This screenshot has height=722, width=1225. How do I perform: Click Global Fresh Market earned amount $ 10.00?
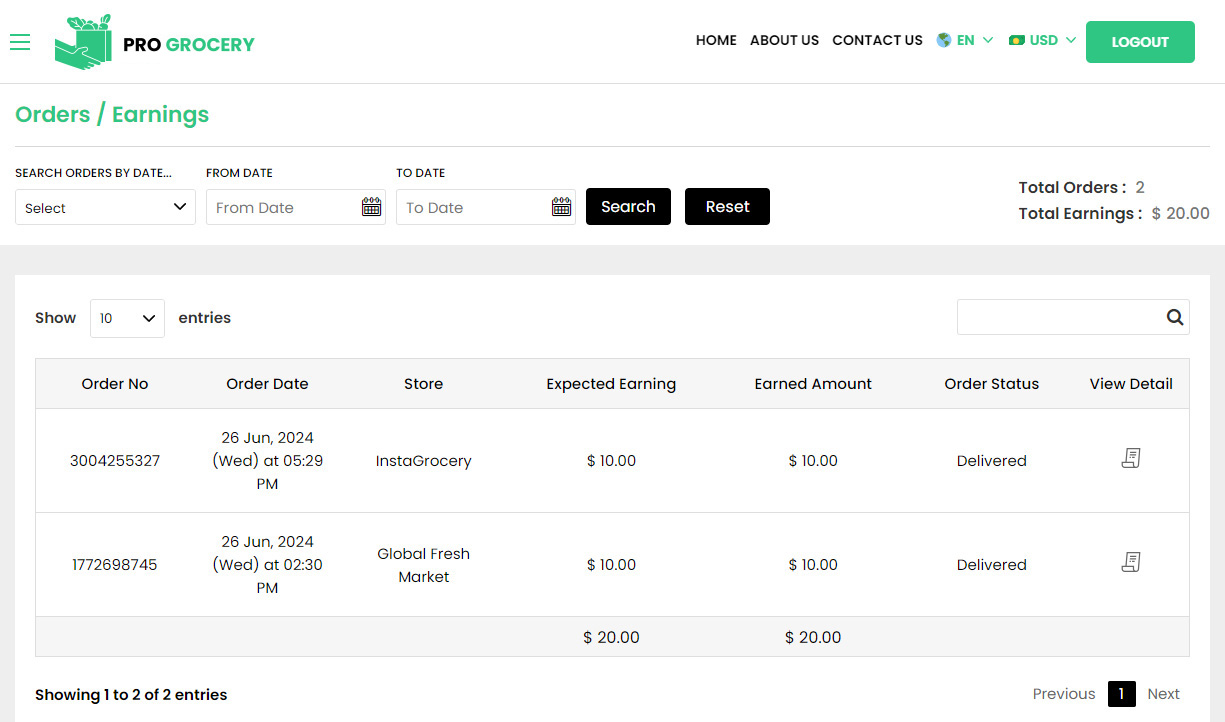[x=813, y=565]
